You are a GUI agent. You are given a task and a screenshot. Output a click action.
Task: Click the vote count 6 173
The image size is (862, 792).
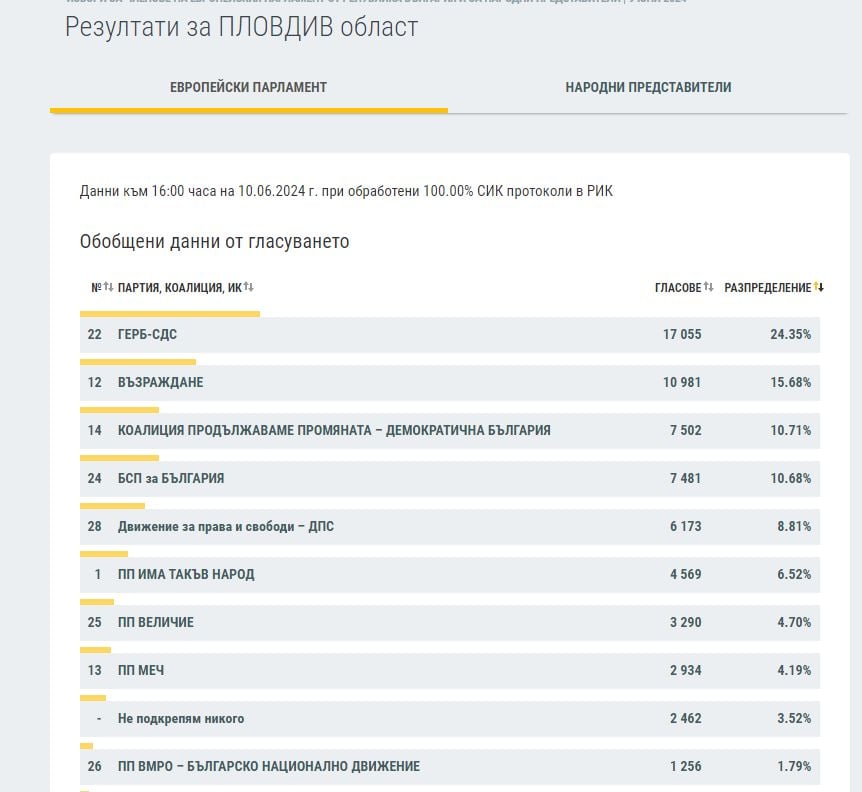(x=686, y=527)
